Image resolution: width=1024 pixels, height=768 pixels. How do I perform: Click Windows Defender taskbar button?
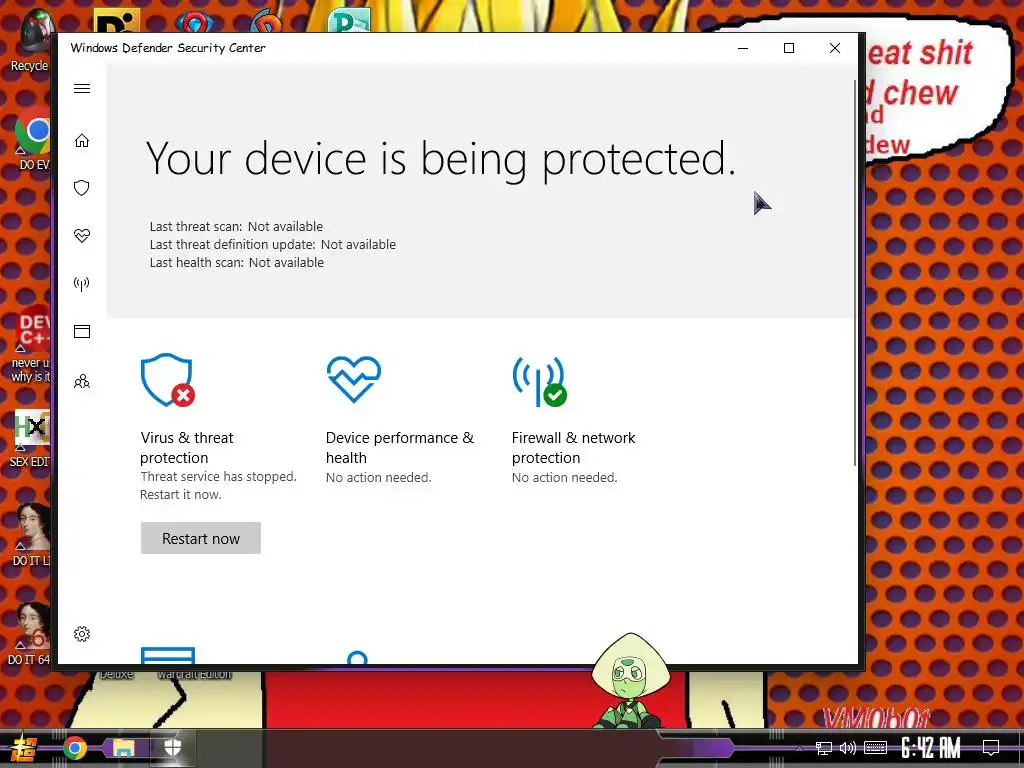click(x=172, y=748)
